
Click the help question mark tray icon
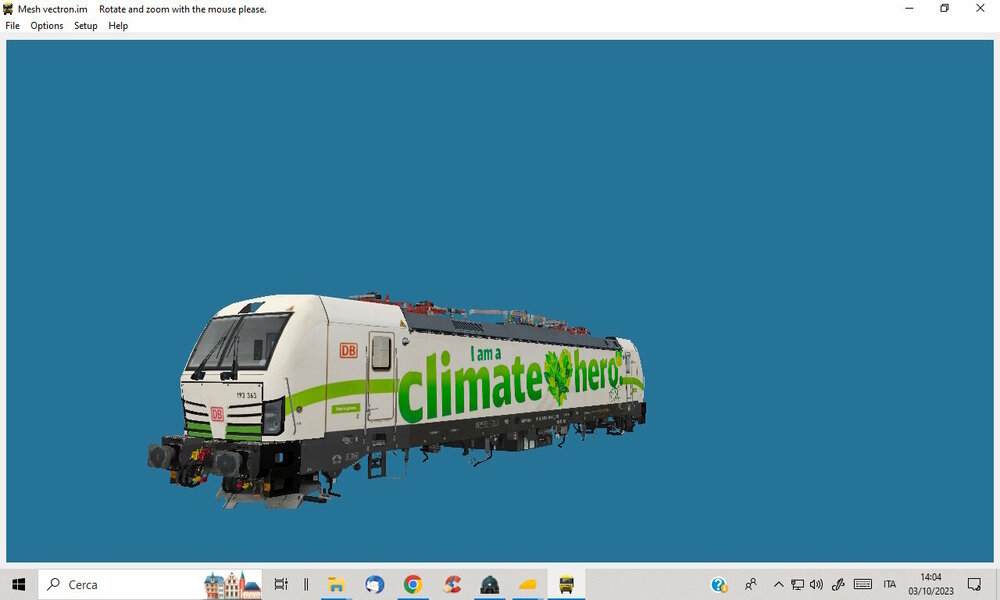click(719, 584)
